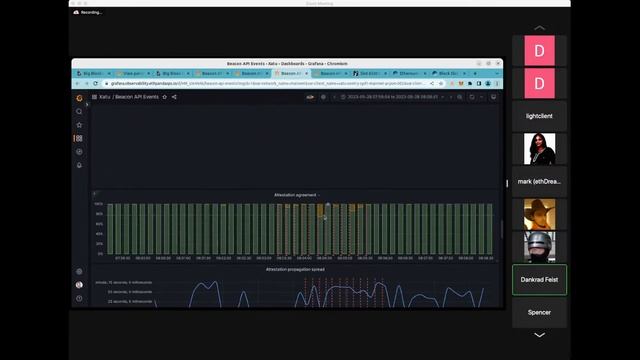The width and height of the screenshot is (640, 360).
Task: Go forward in the Chromium browser
Action: (x=87, y=83)
